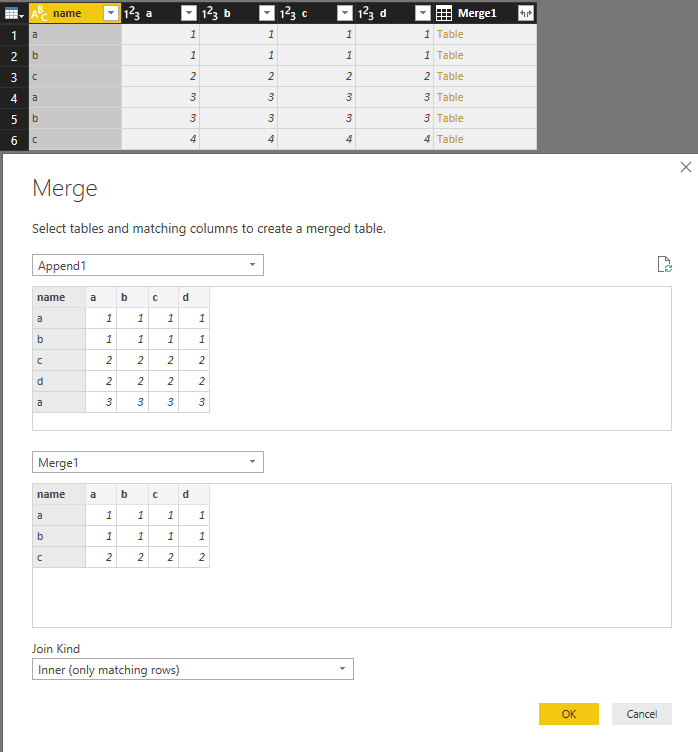Click the table icon on Merge1 column
The width and height of the screenshot is (698, 752).
tap(444, 13)
